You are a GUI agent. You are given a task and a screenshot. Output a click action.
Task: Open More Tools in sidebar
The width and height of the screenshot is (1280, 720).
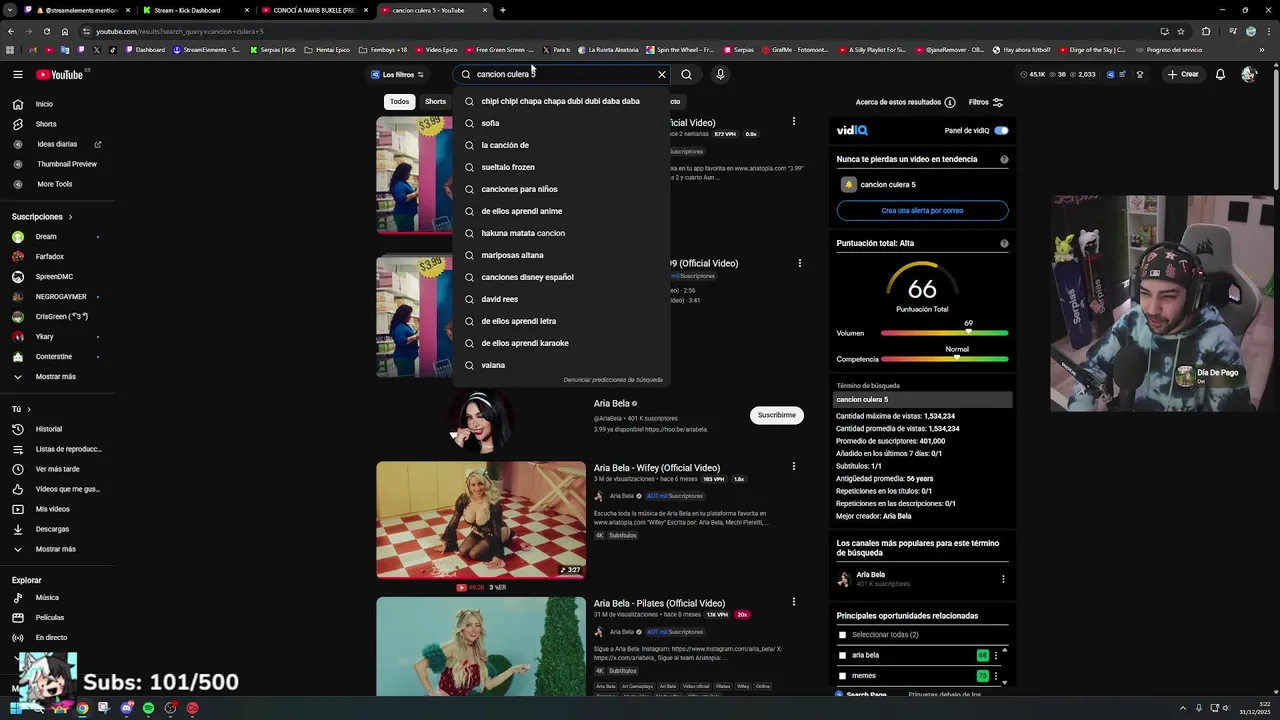(56, 184)
